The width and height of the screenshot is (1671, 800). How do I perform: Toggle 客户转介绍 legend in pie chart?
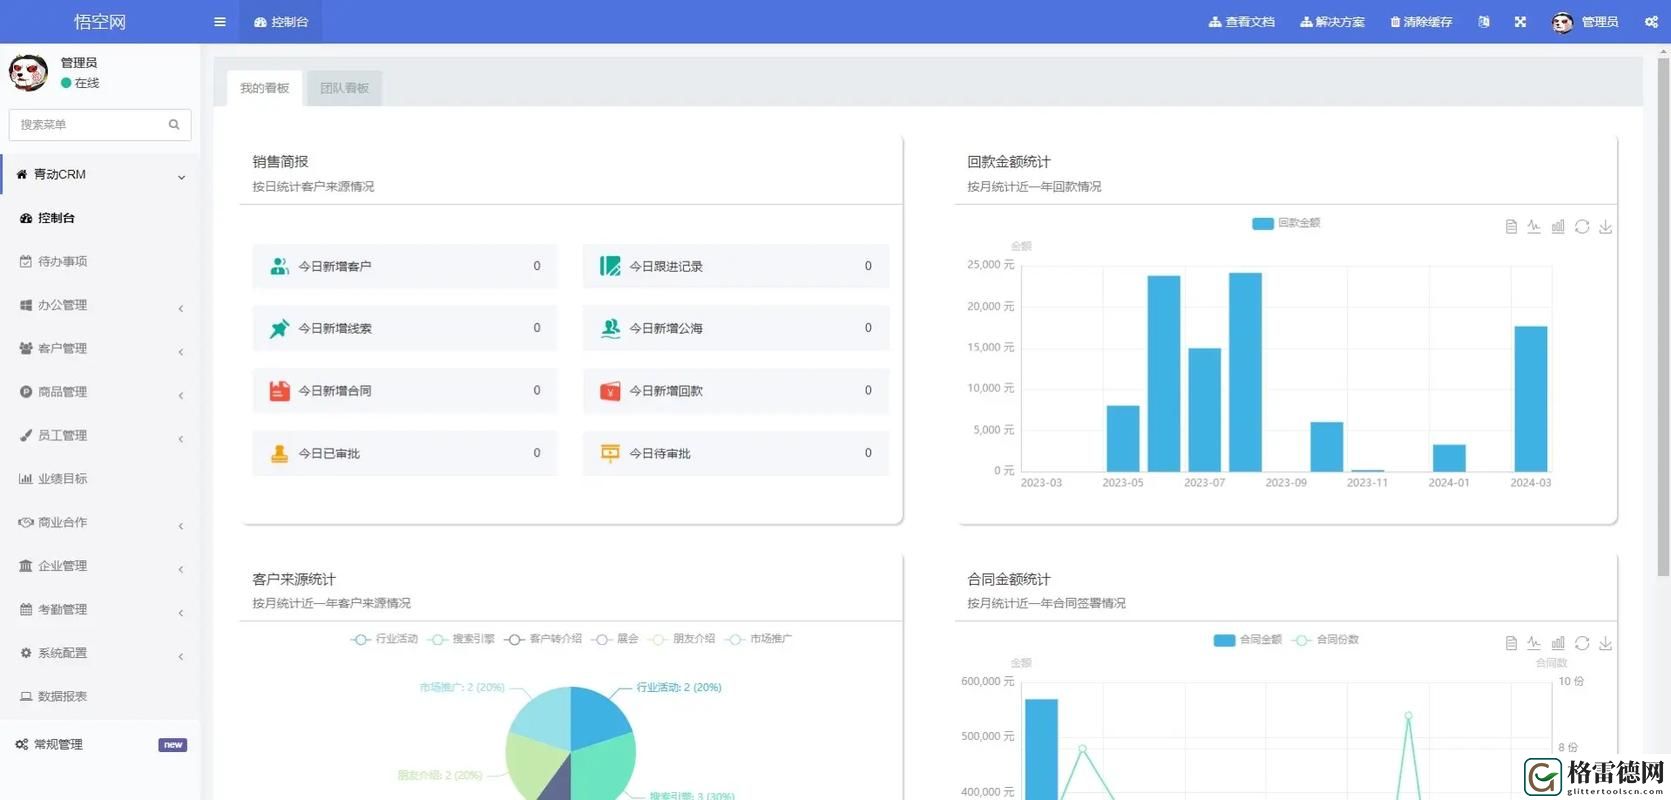(x=543, y=639)
